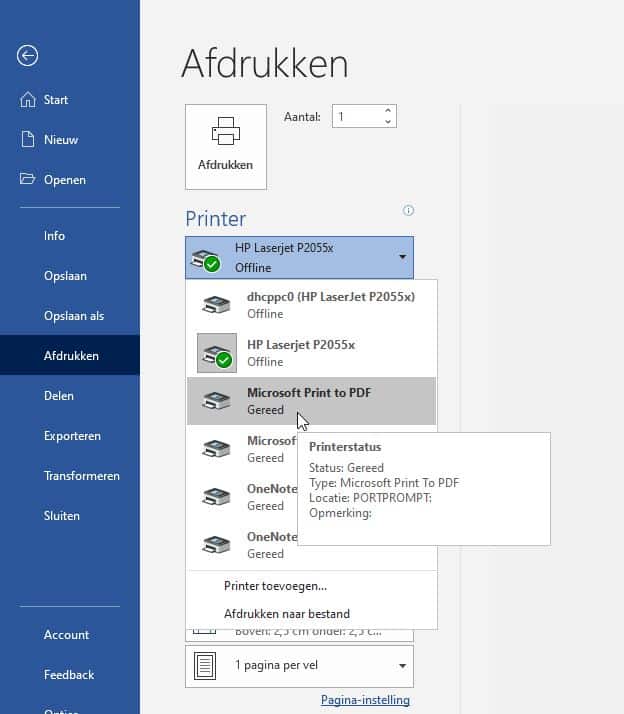The height and width of the screenshot is (714, 624).
Task: Select the first OneNote printer entry
Action: (242, 497)
